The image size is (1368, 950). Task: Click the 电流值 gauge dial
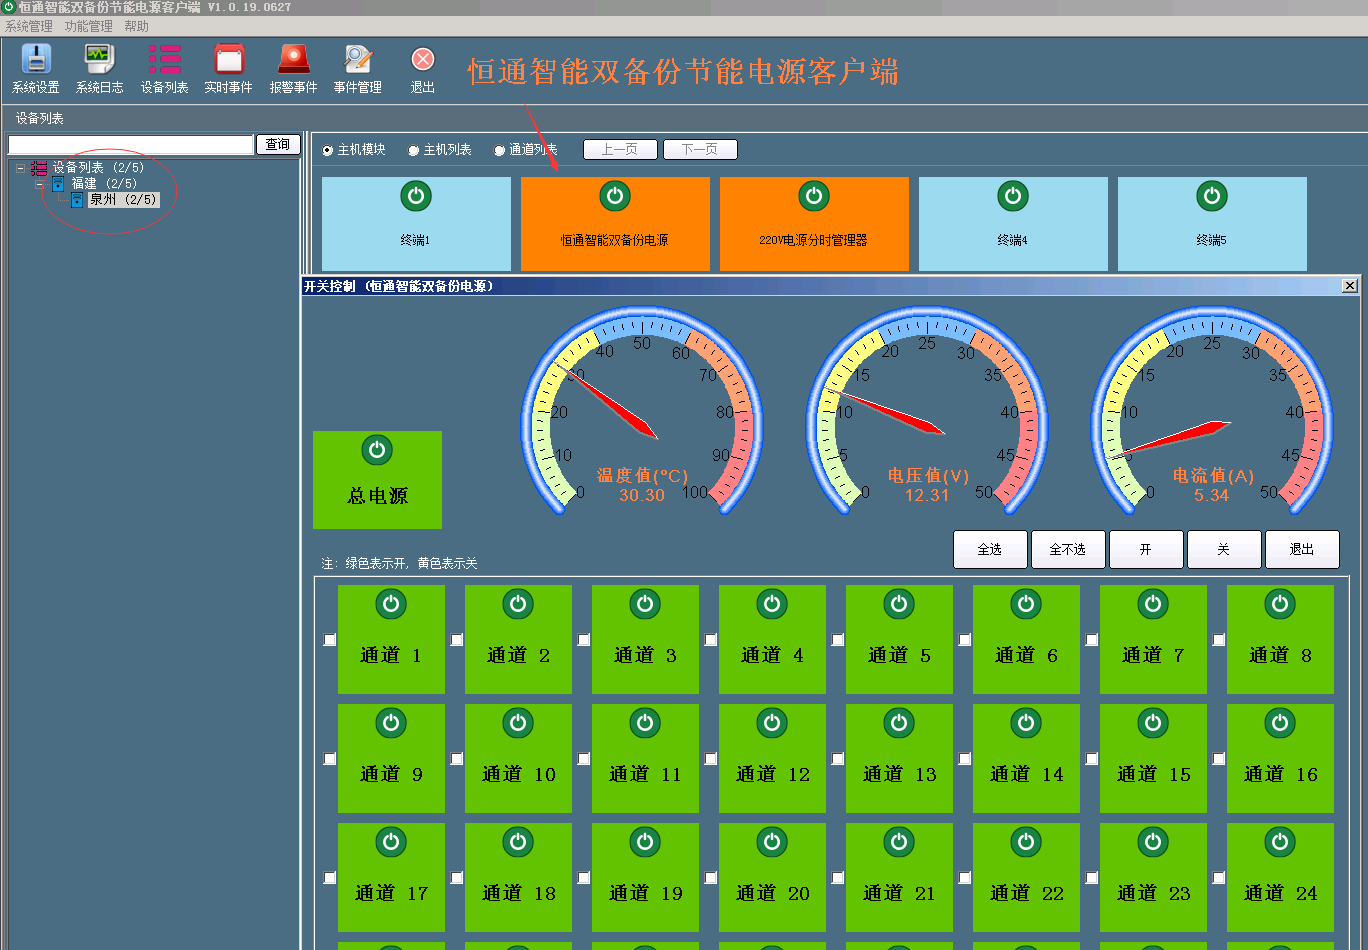pyautogui.click(x=1212, y=411)
